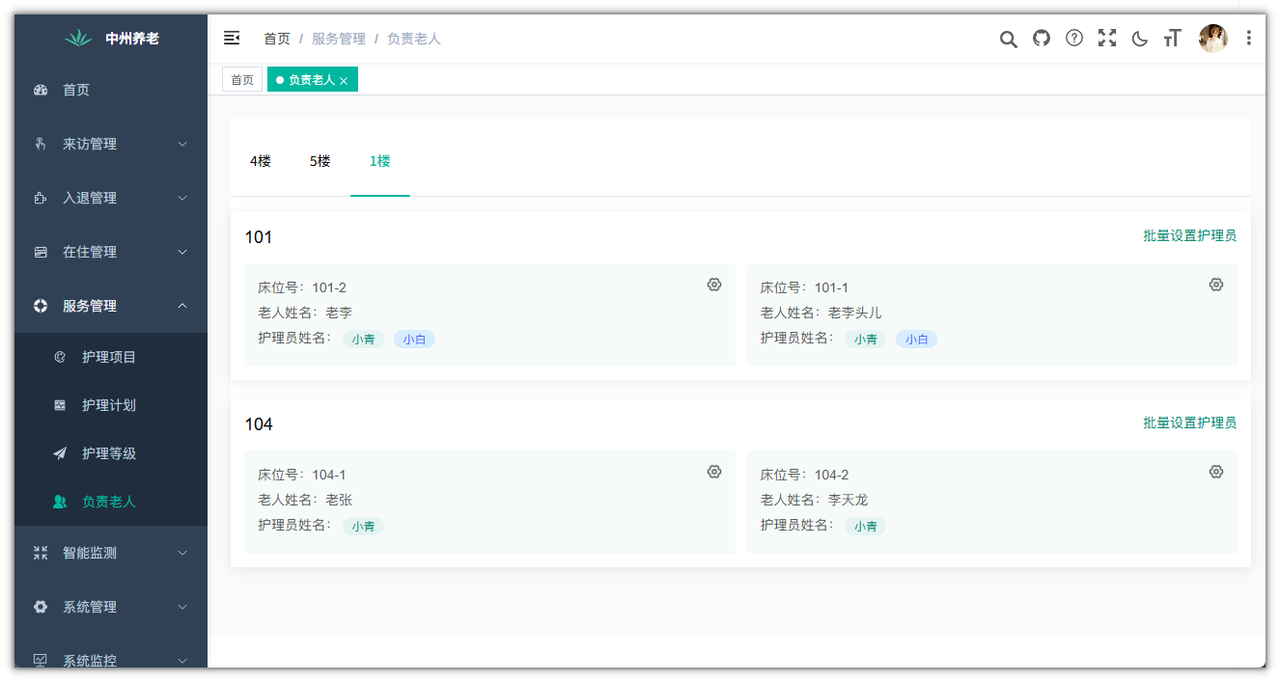Image resolution: width=1280 pixels, height=682 pixels.
Task: Open 护理计划 in the sidebar
Action: point(109,405)
